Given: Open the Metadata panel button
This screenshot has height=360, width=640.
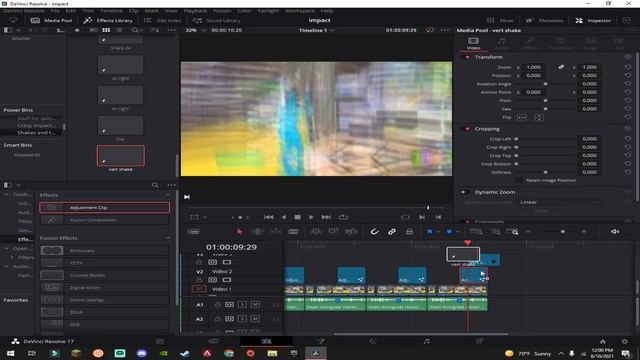Looking at the screenshot, I should [x=544, y=20].
